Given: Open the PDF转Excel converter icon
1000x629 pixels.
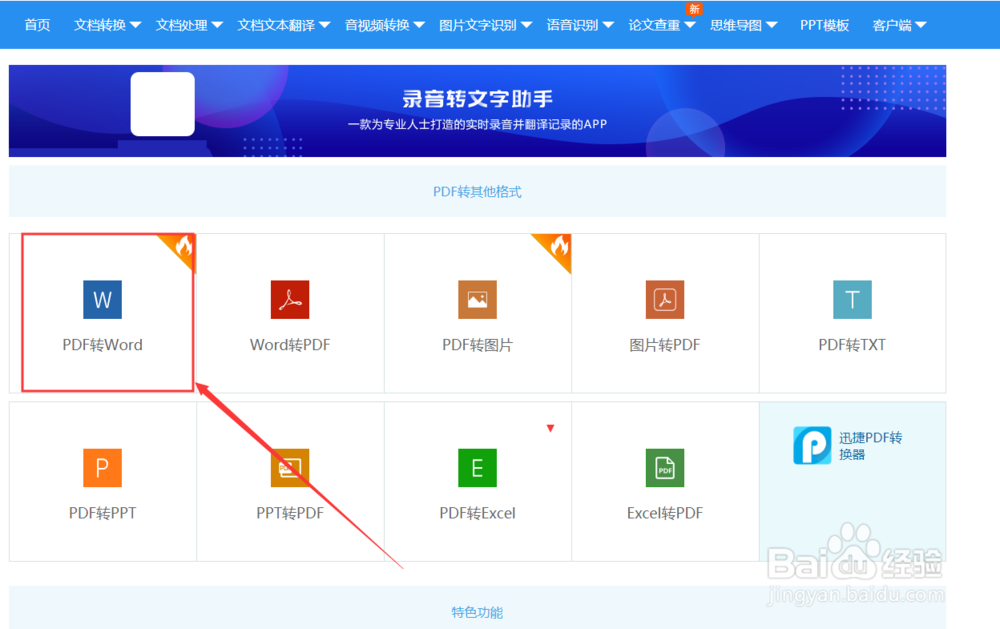Looking at the screenshot, I should 477,468.
